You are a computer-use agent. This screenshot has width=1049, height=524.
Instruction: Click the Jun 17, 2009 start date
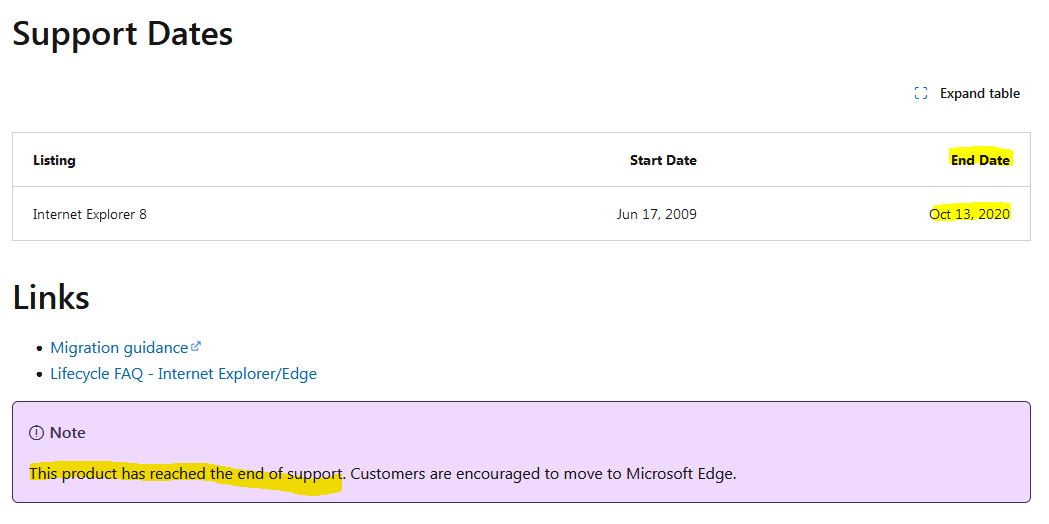657,214
